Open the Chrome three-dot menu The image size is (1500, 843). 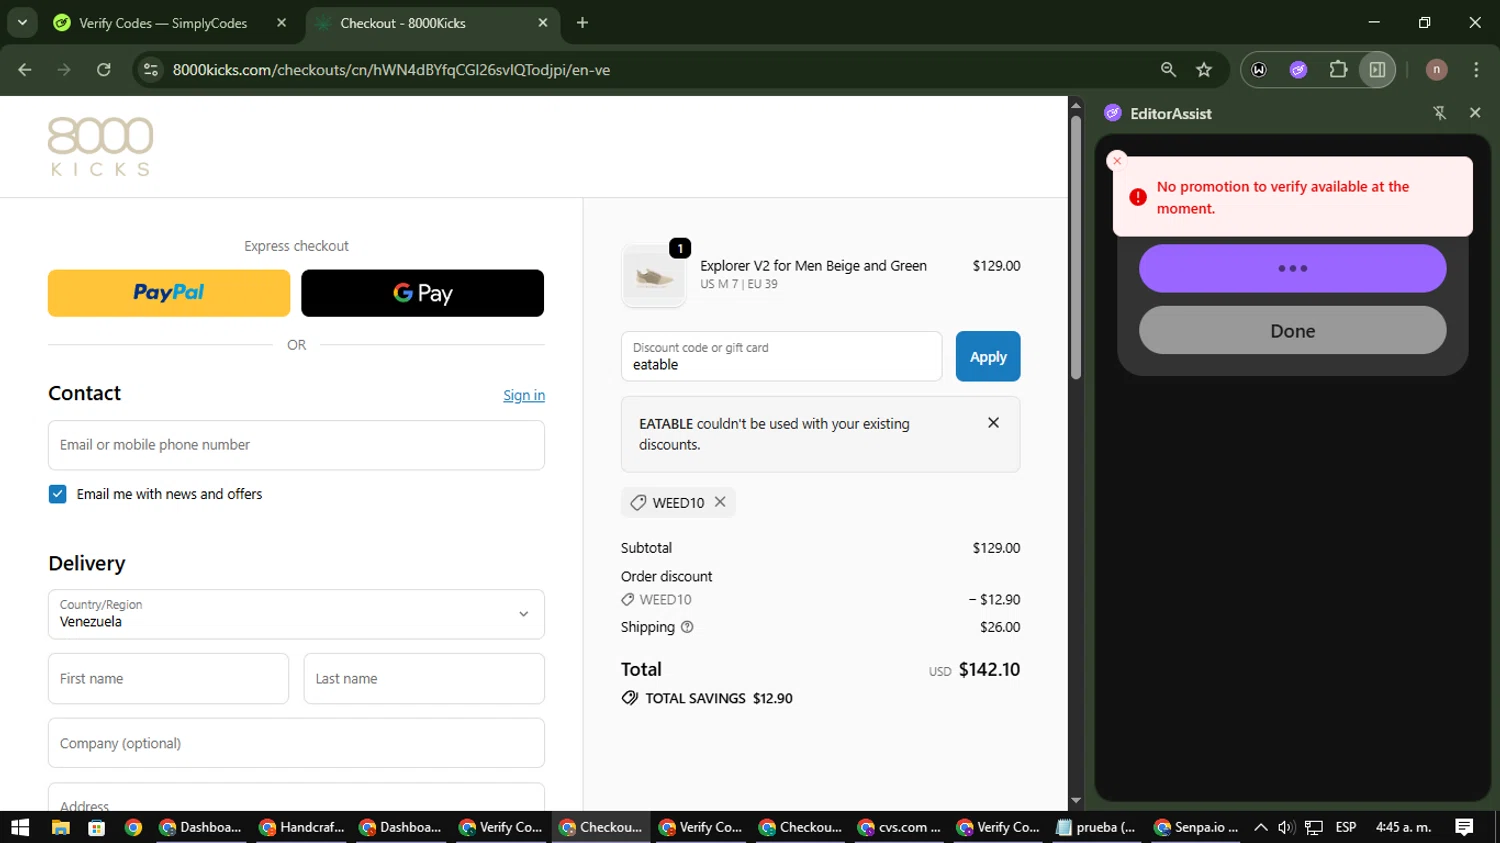coord(1476,69)
